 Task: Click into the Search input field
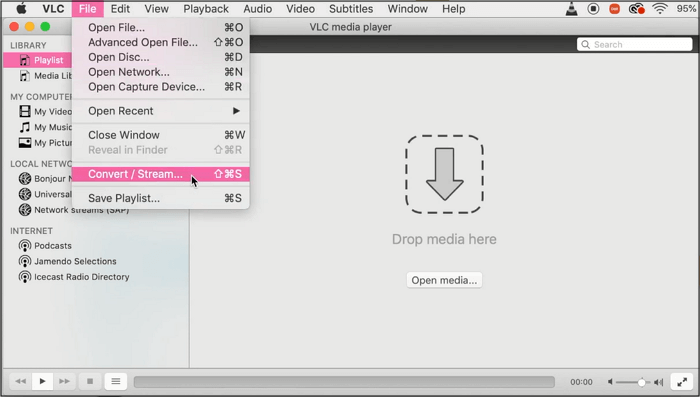[634, 45]
